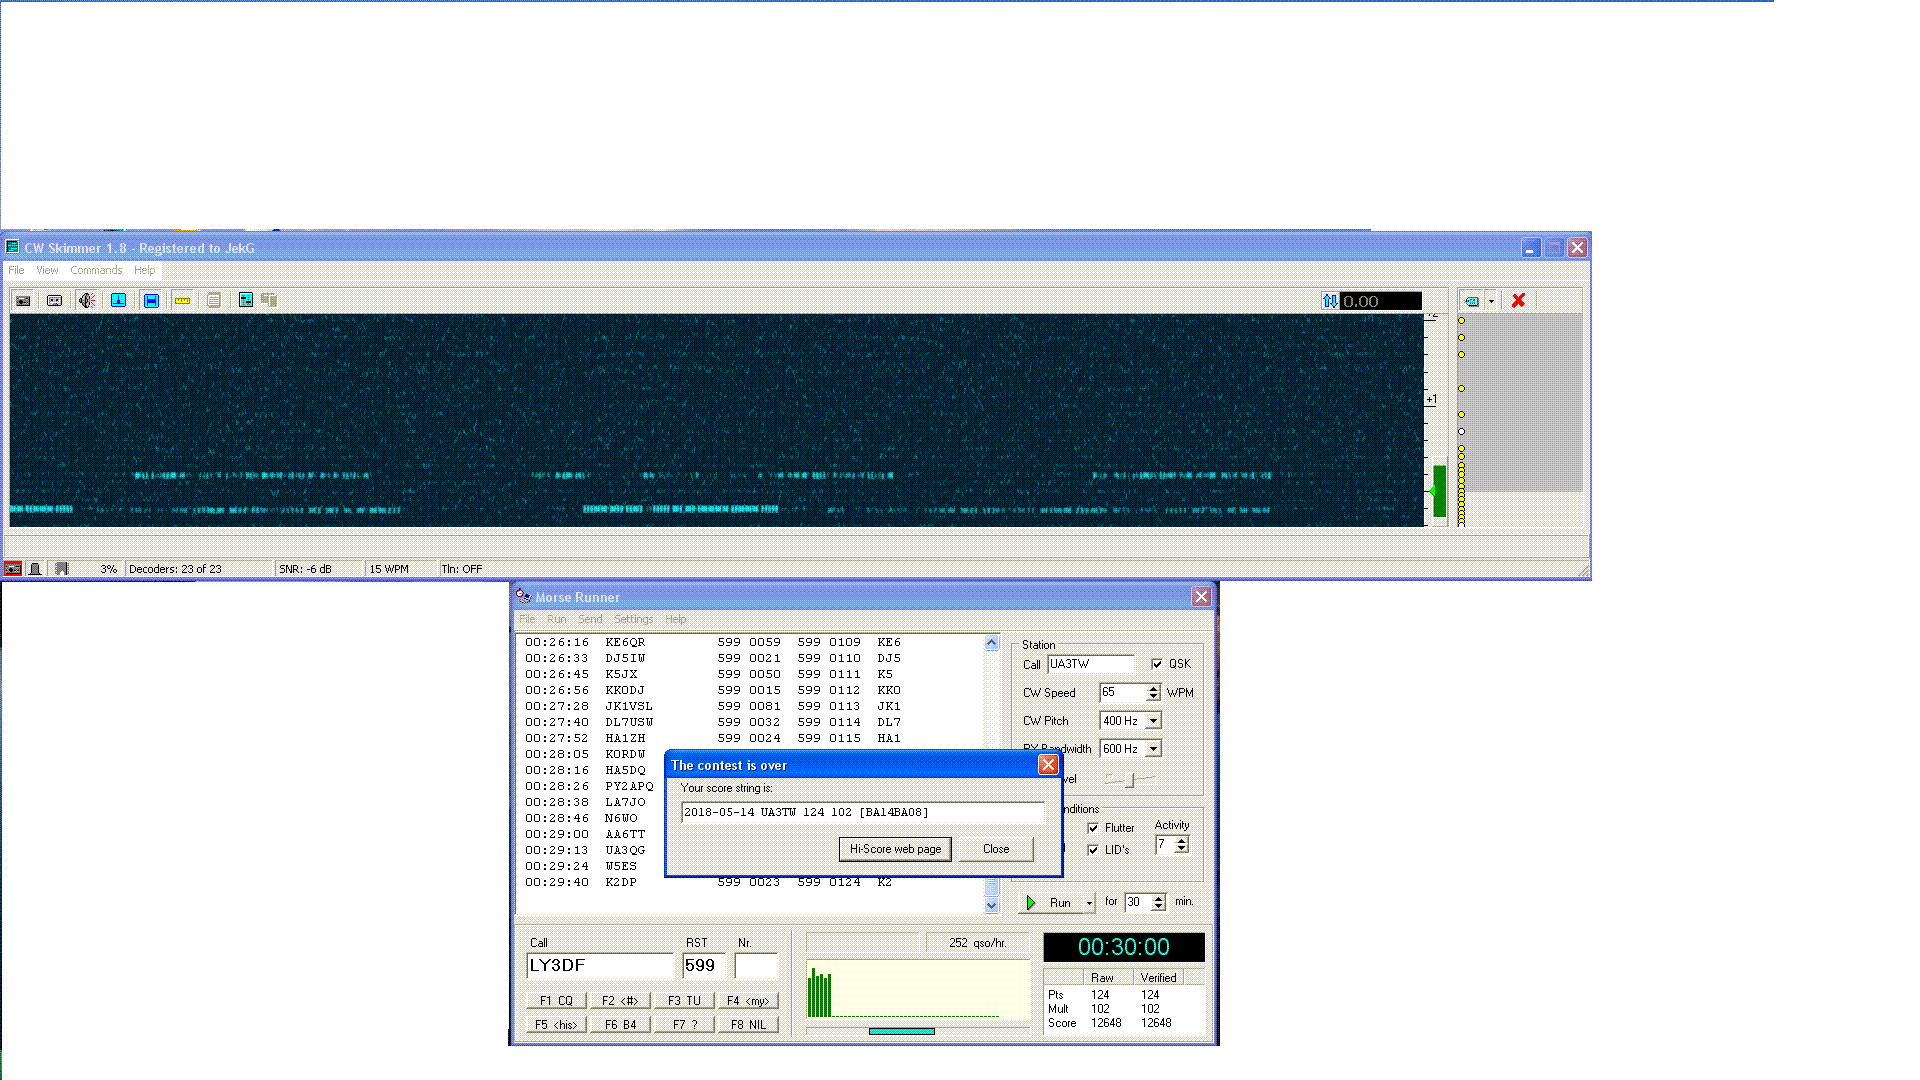Image resolution: width=1920 pixels, height=1080 pixels.
Task: Open the dropdown arrow beside the tag icon
Action: point(1491,301)
